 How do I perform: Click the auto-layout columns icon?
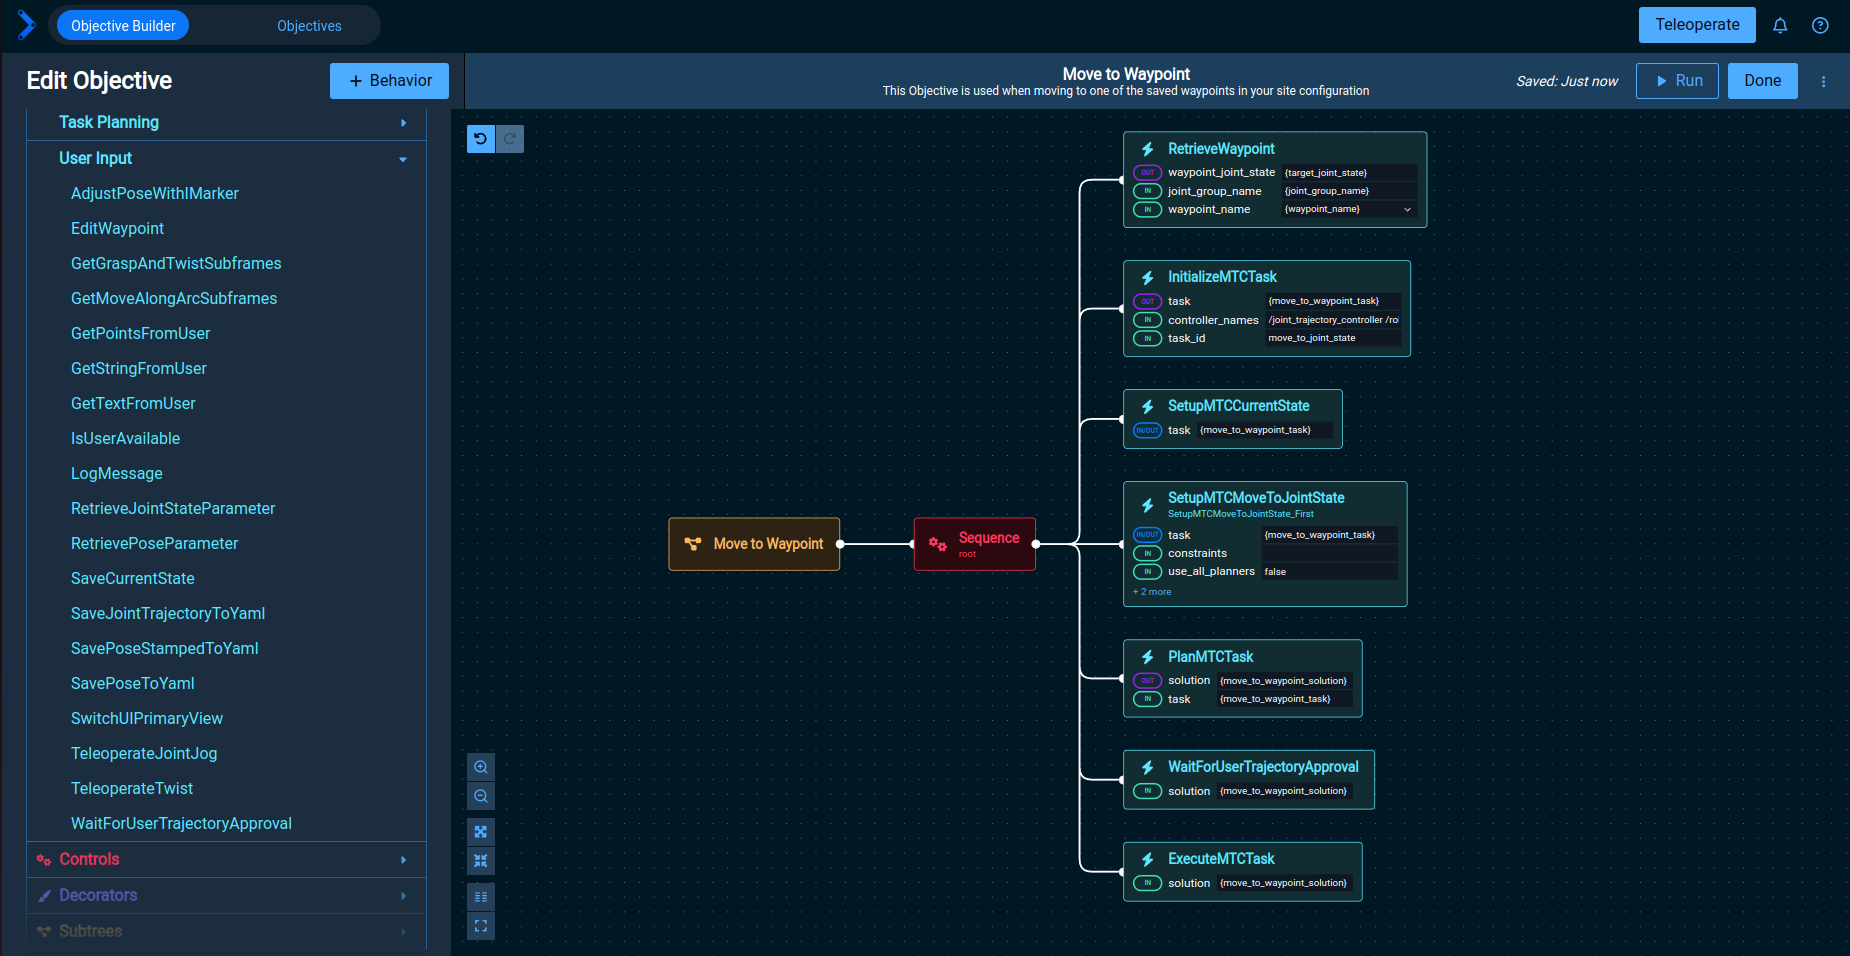[481, 897]
